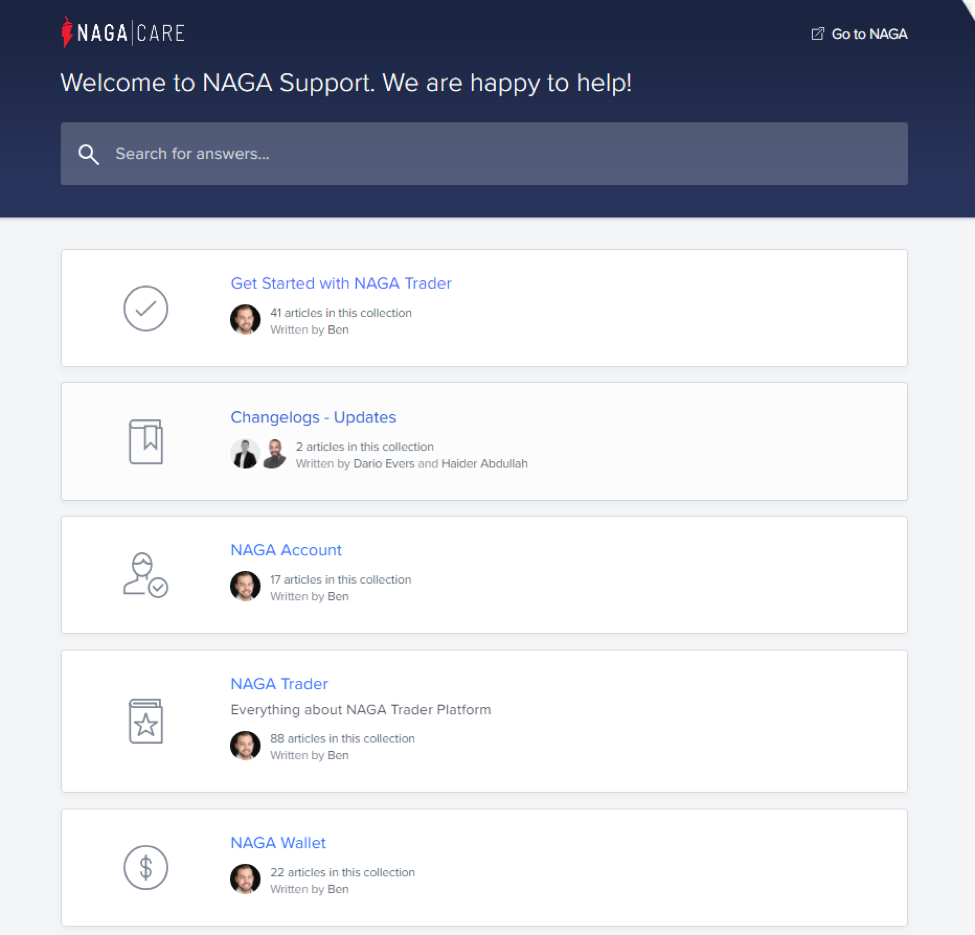Click '17 articles in this collection' text
The height and width of the screenshot is (935, 975).
[341, 579]
